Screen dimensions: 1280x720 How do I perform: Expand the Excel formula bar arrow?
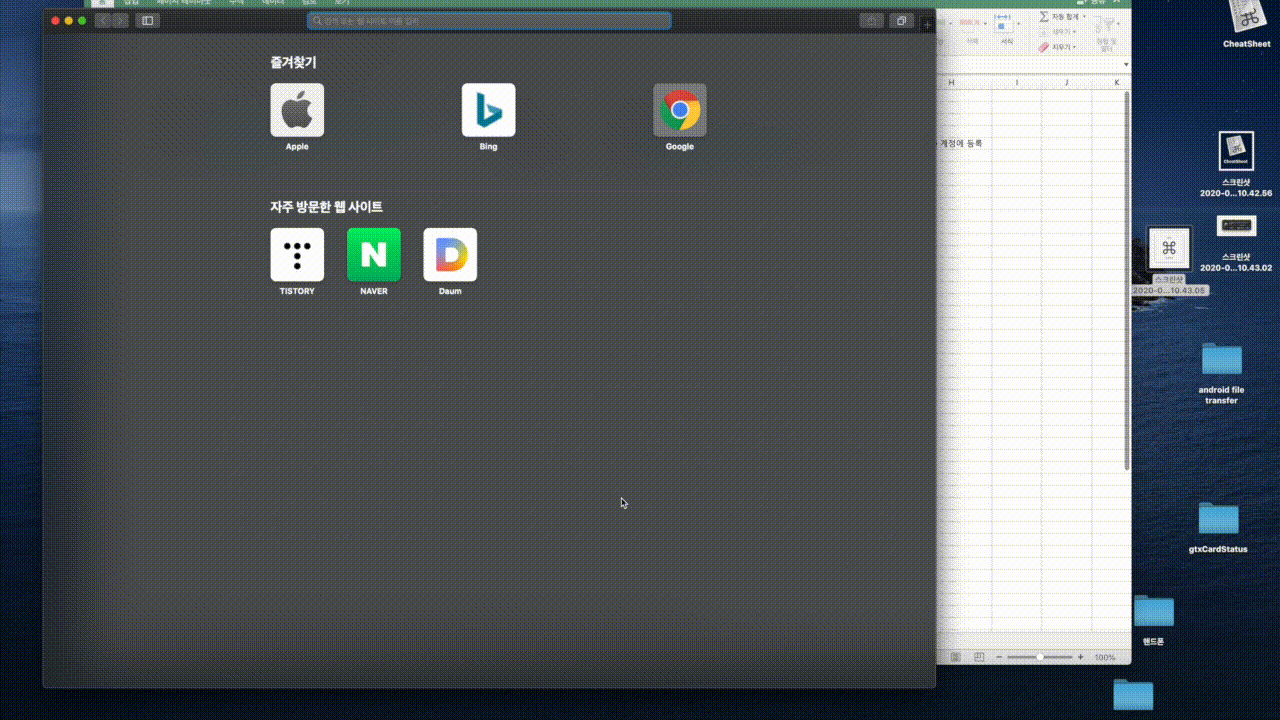[x=1126, y=64]
